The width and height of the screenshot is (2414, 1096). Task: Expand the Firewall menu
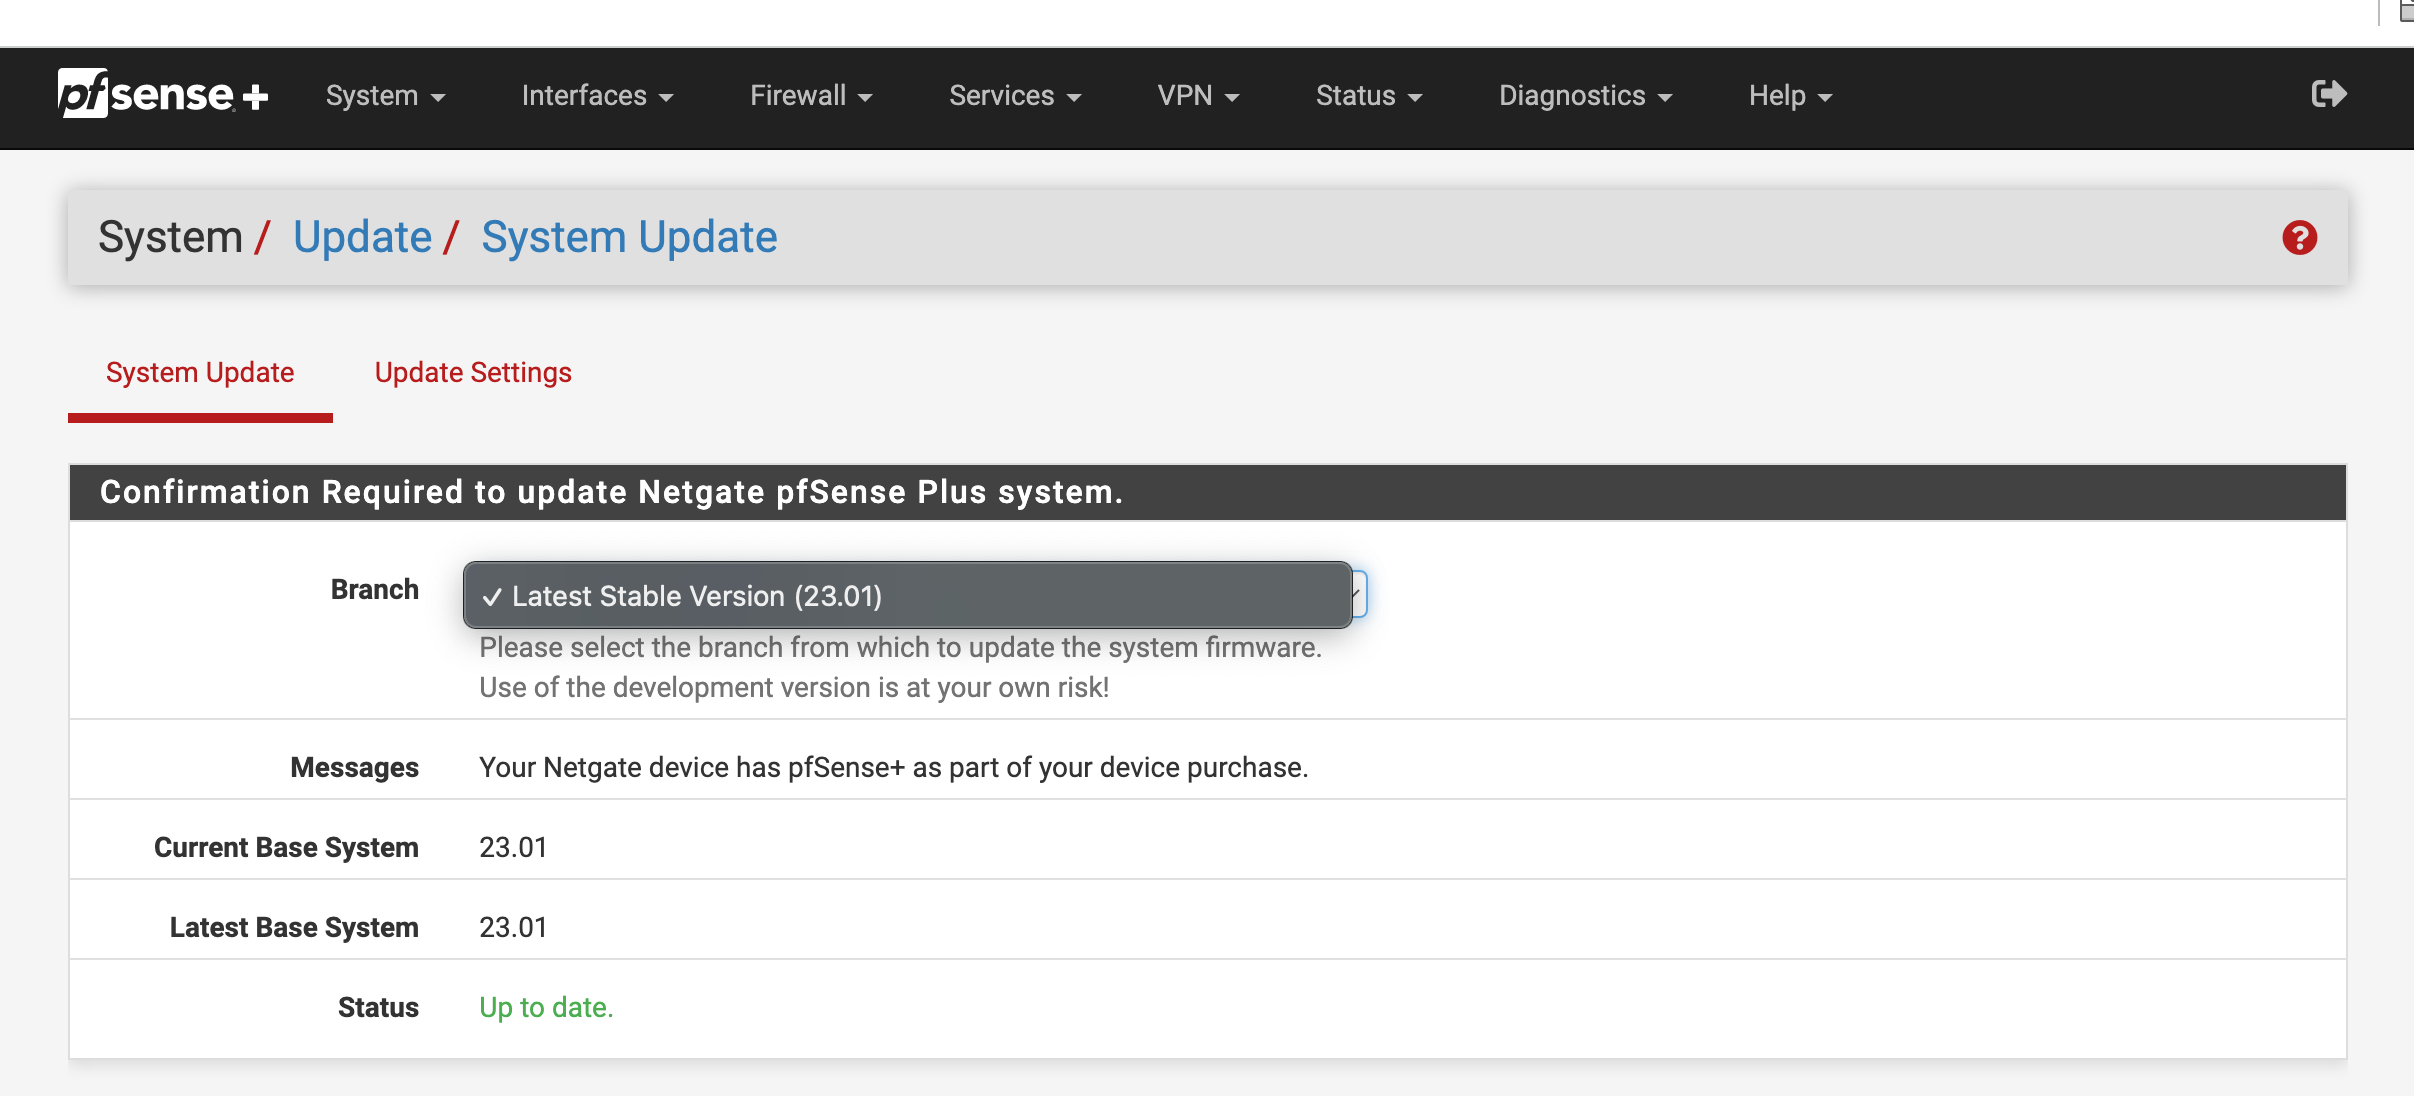point(811,96)
